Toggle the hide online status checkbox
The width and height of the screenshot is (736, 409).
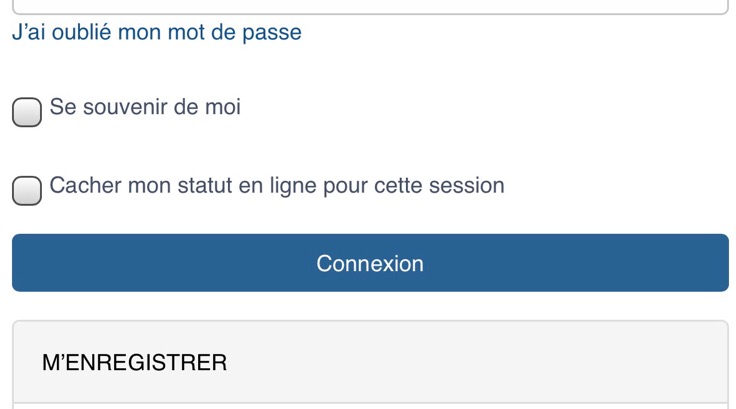27,190
